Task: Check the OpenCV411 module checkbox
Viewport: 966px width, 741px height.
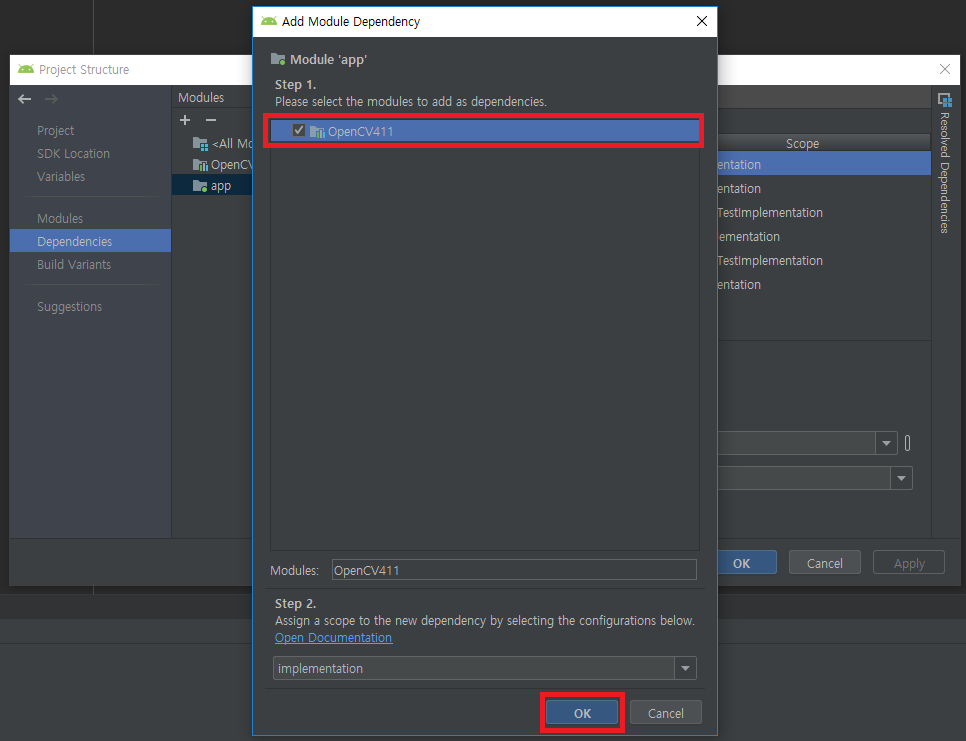Action: pos(299,130)
